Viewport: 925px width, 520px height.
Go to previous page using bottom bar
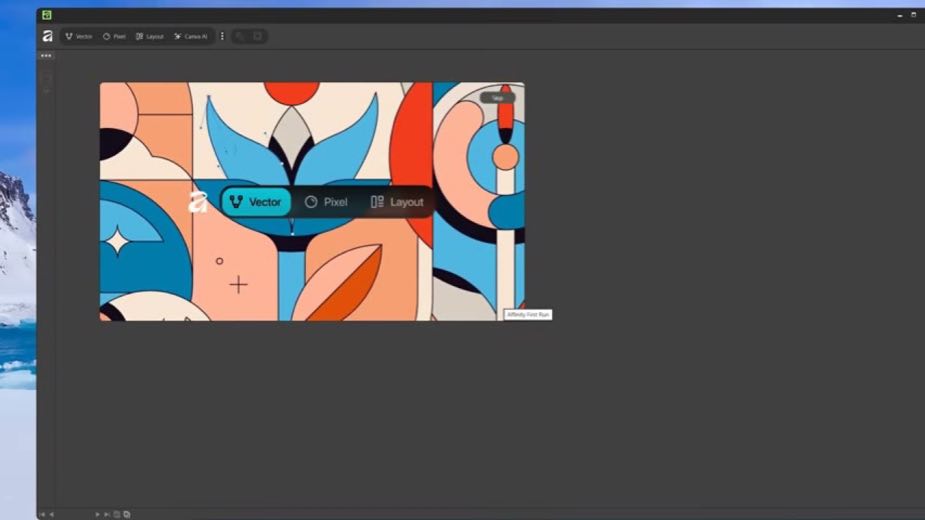pos(51,514)
